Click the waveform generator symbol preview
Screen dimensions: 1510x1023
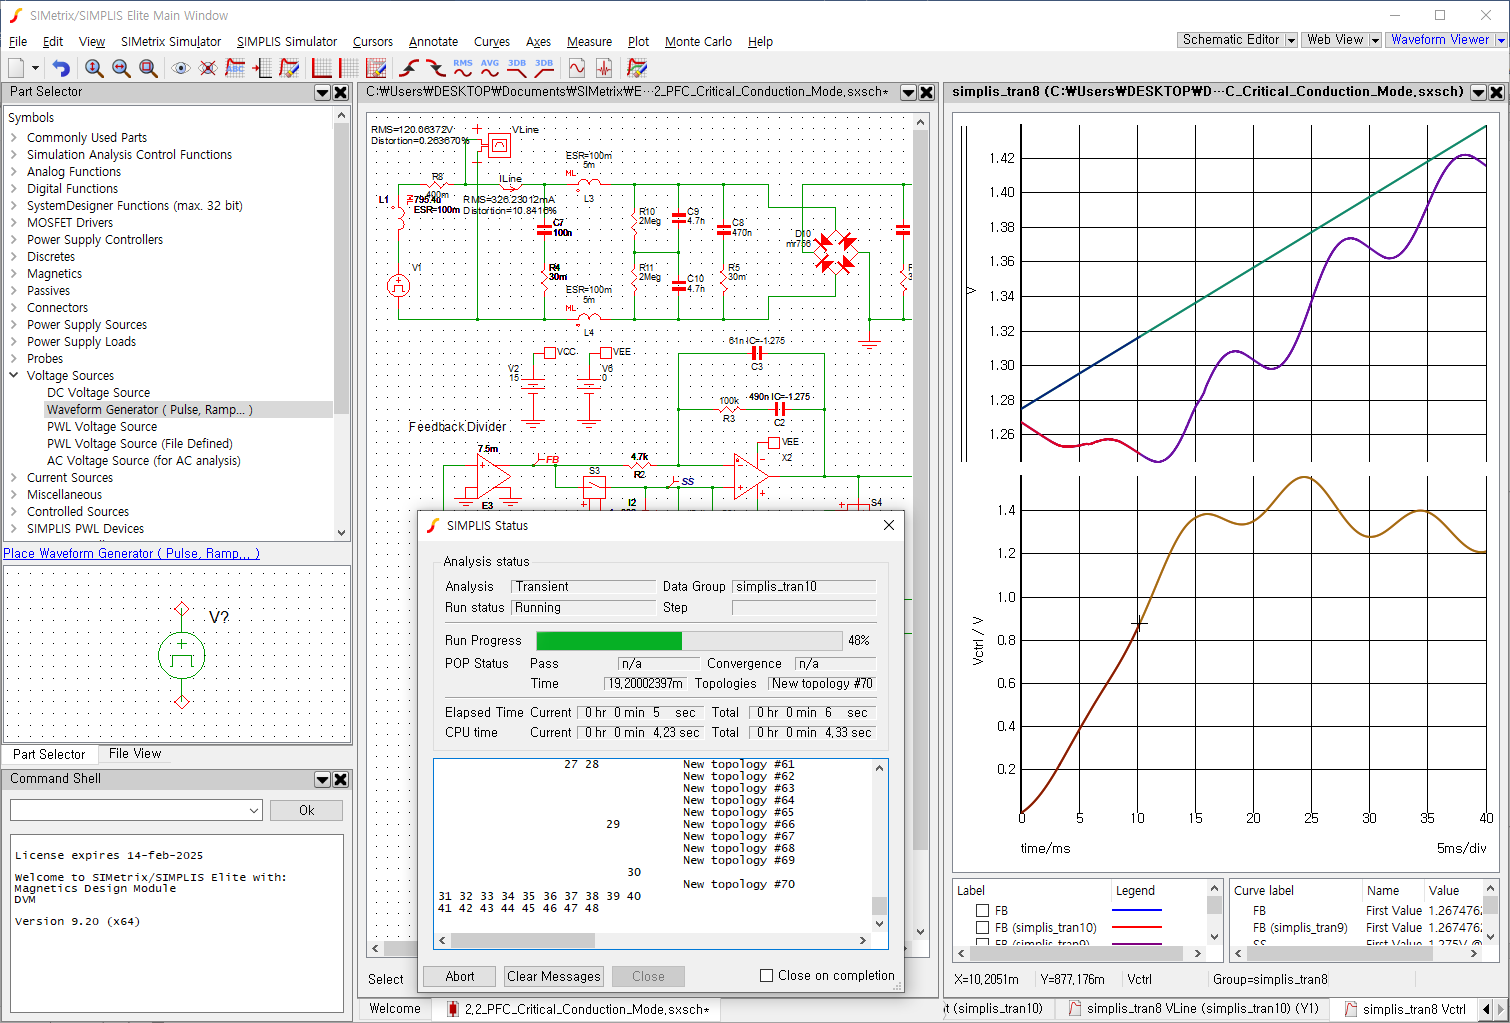tap(181, 656)
